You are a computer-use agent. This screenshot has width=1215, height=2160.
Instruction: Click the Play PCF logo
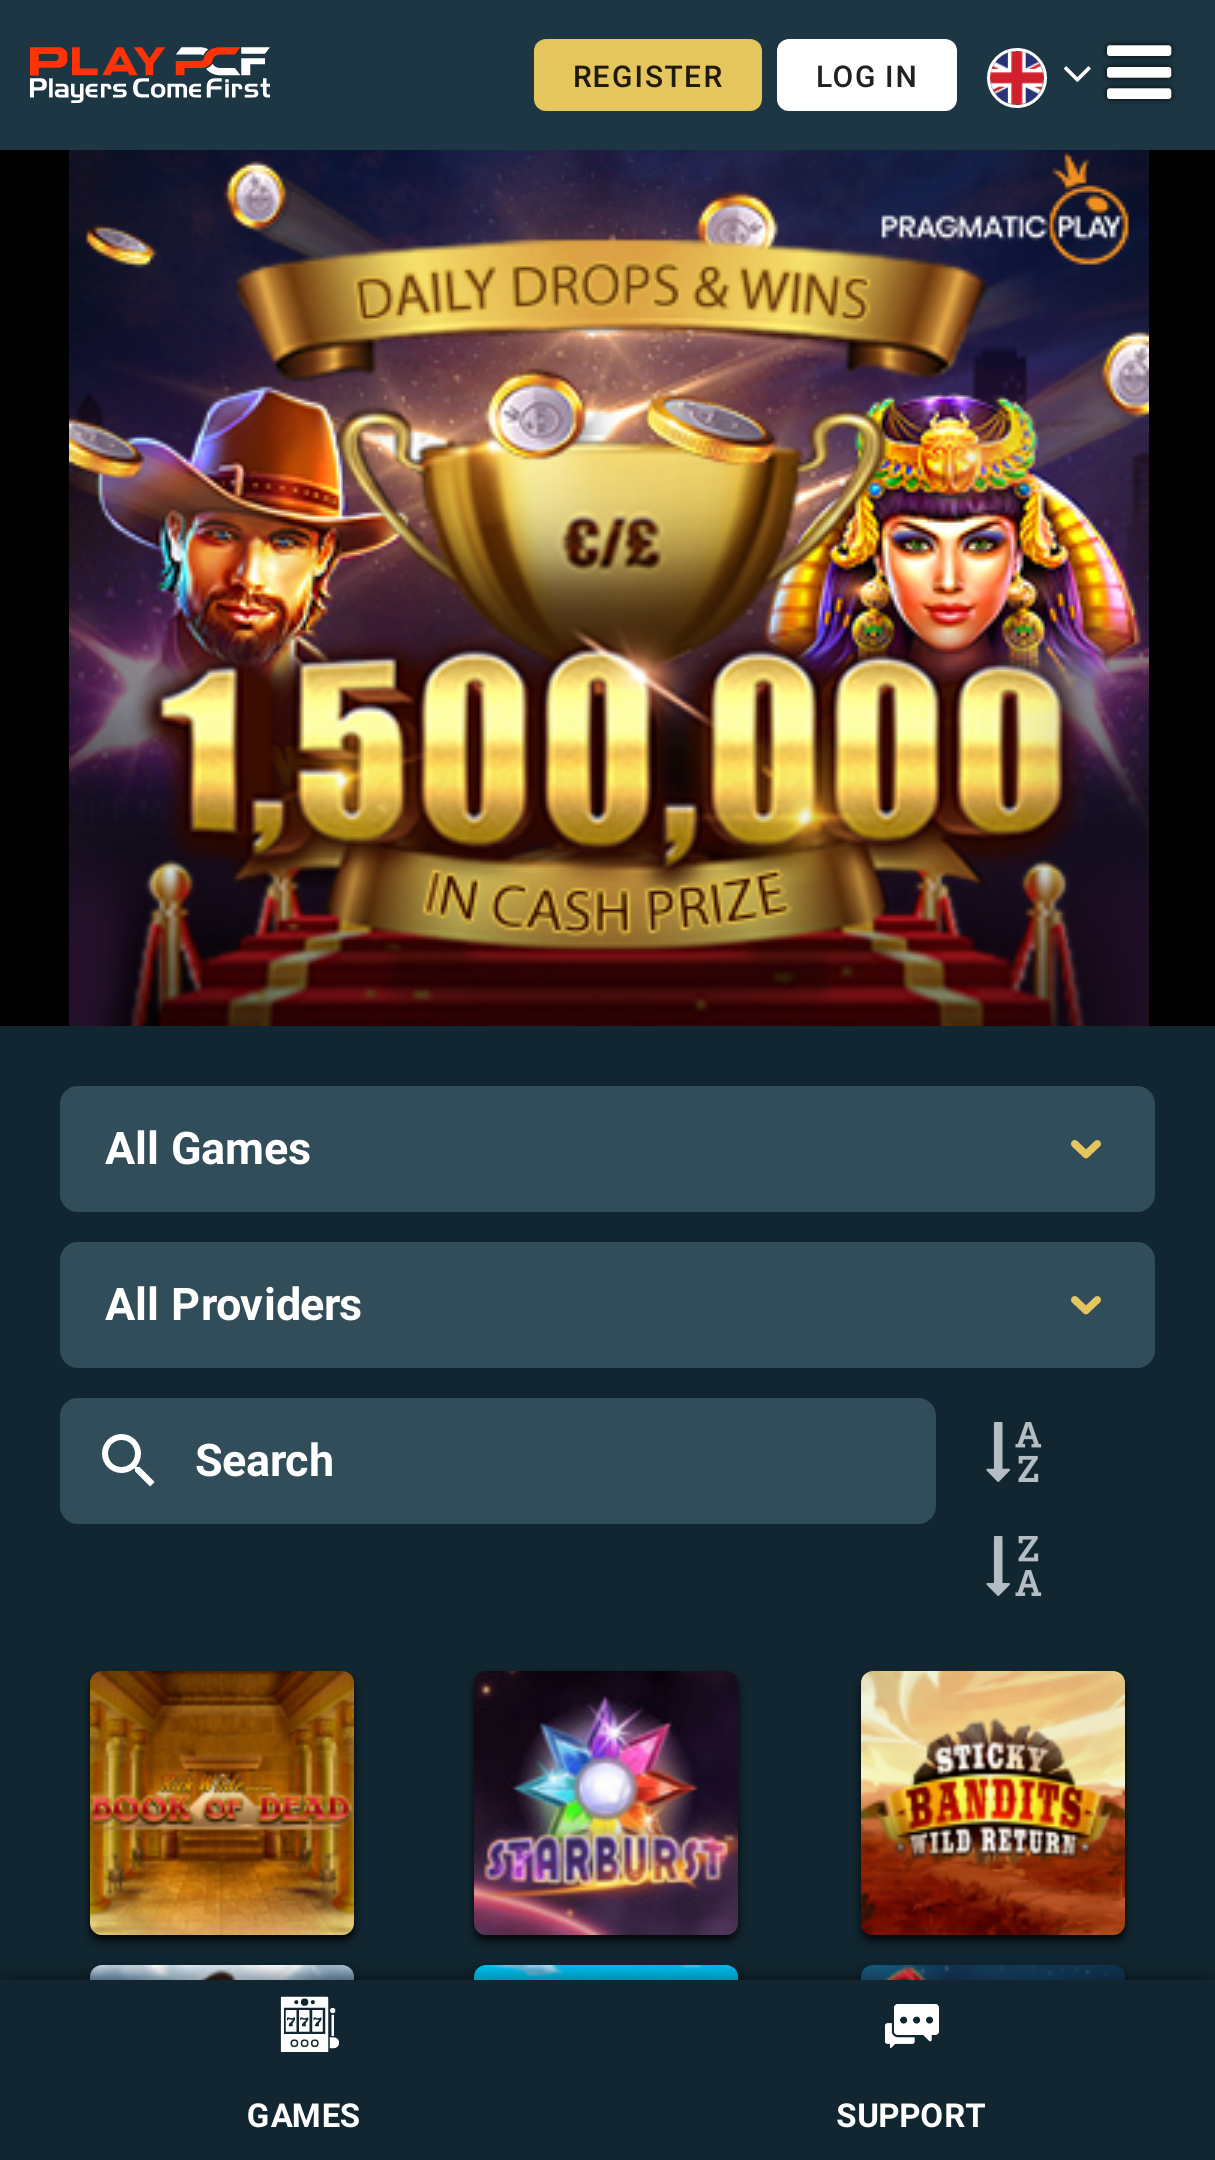coord(150,74)
